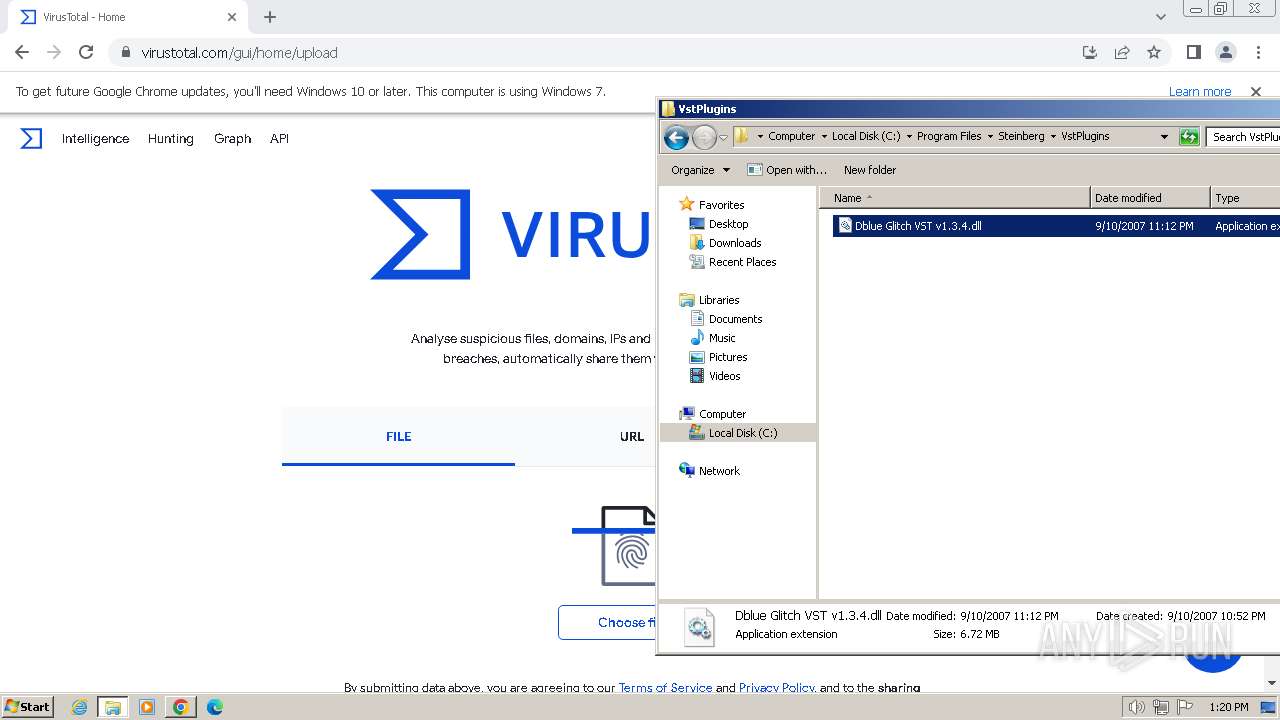Select Favorites in navigation pane
Image resolution: width=1280 pixels, height=720 pixels.
coord(721,204)
